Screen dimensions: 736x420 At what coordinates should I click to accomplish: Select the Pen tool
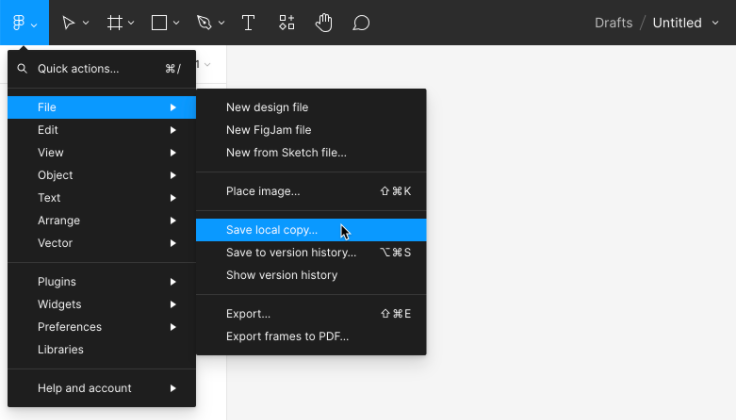[x=204, y=23]
